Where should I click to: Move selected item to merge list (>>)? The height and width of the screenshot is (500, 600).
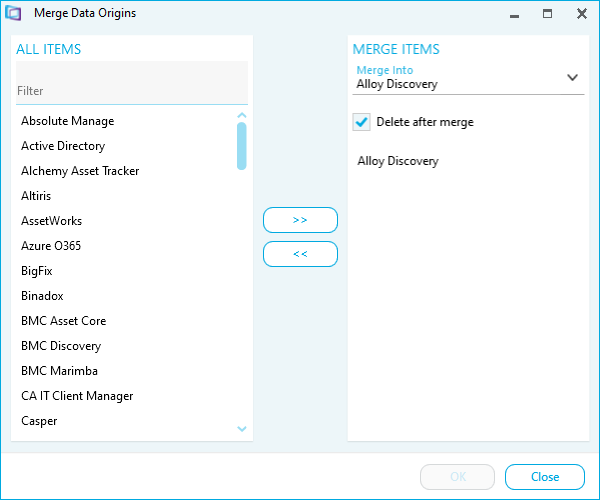click(x=300, y=220)
